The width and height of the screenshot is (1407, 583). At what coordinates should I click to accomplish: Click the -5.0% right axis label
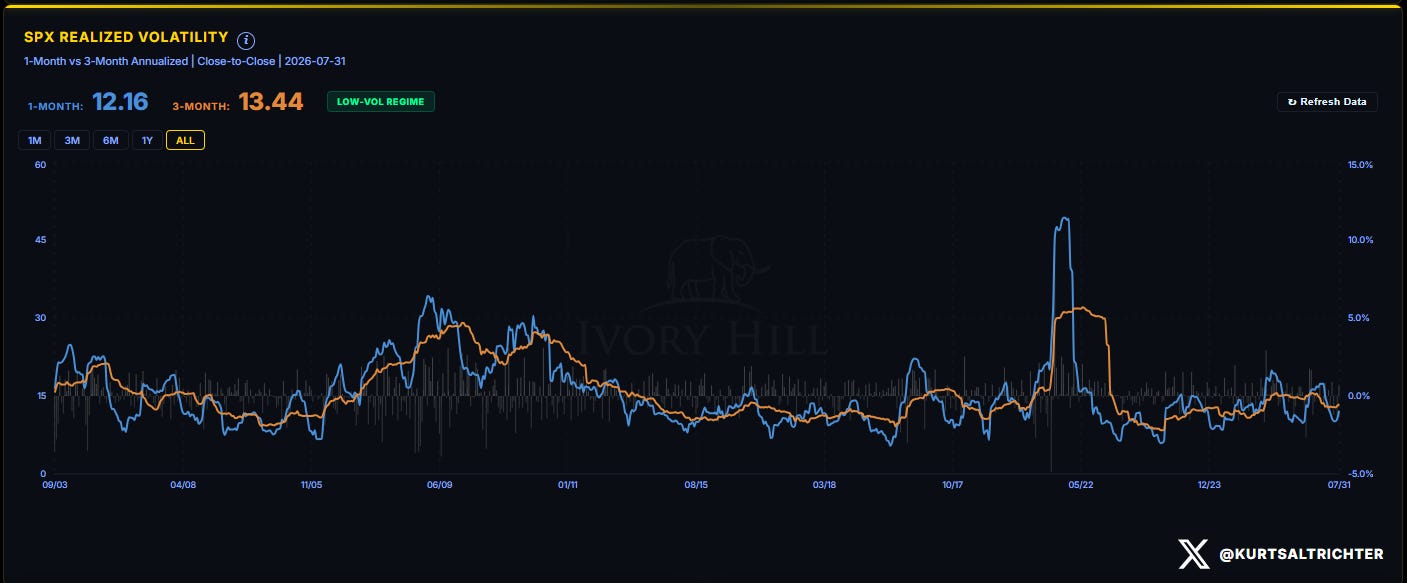[x=1361, y=473]
